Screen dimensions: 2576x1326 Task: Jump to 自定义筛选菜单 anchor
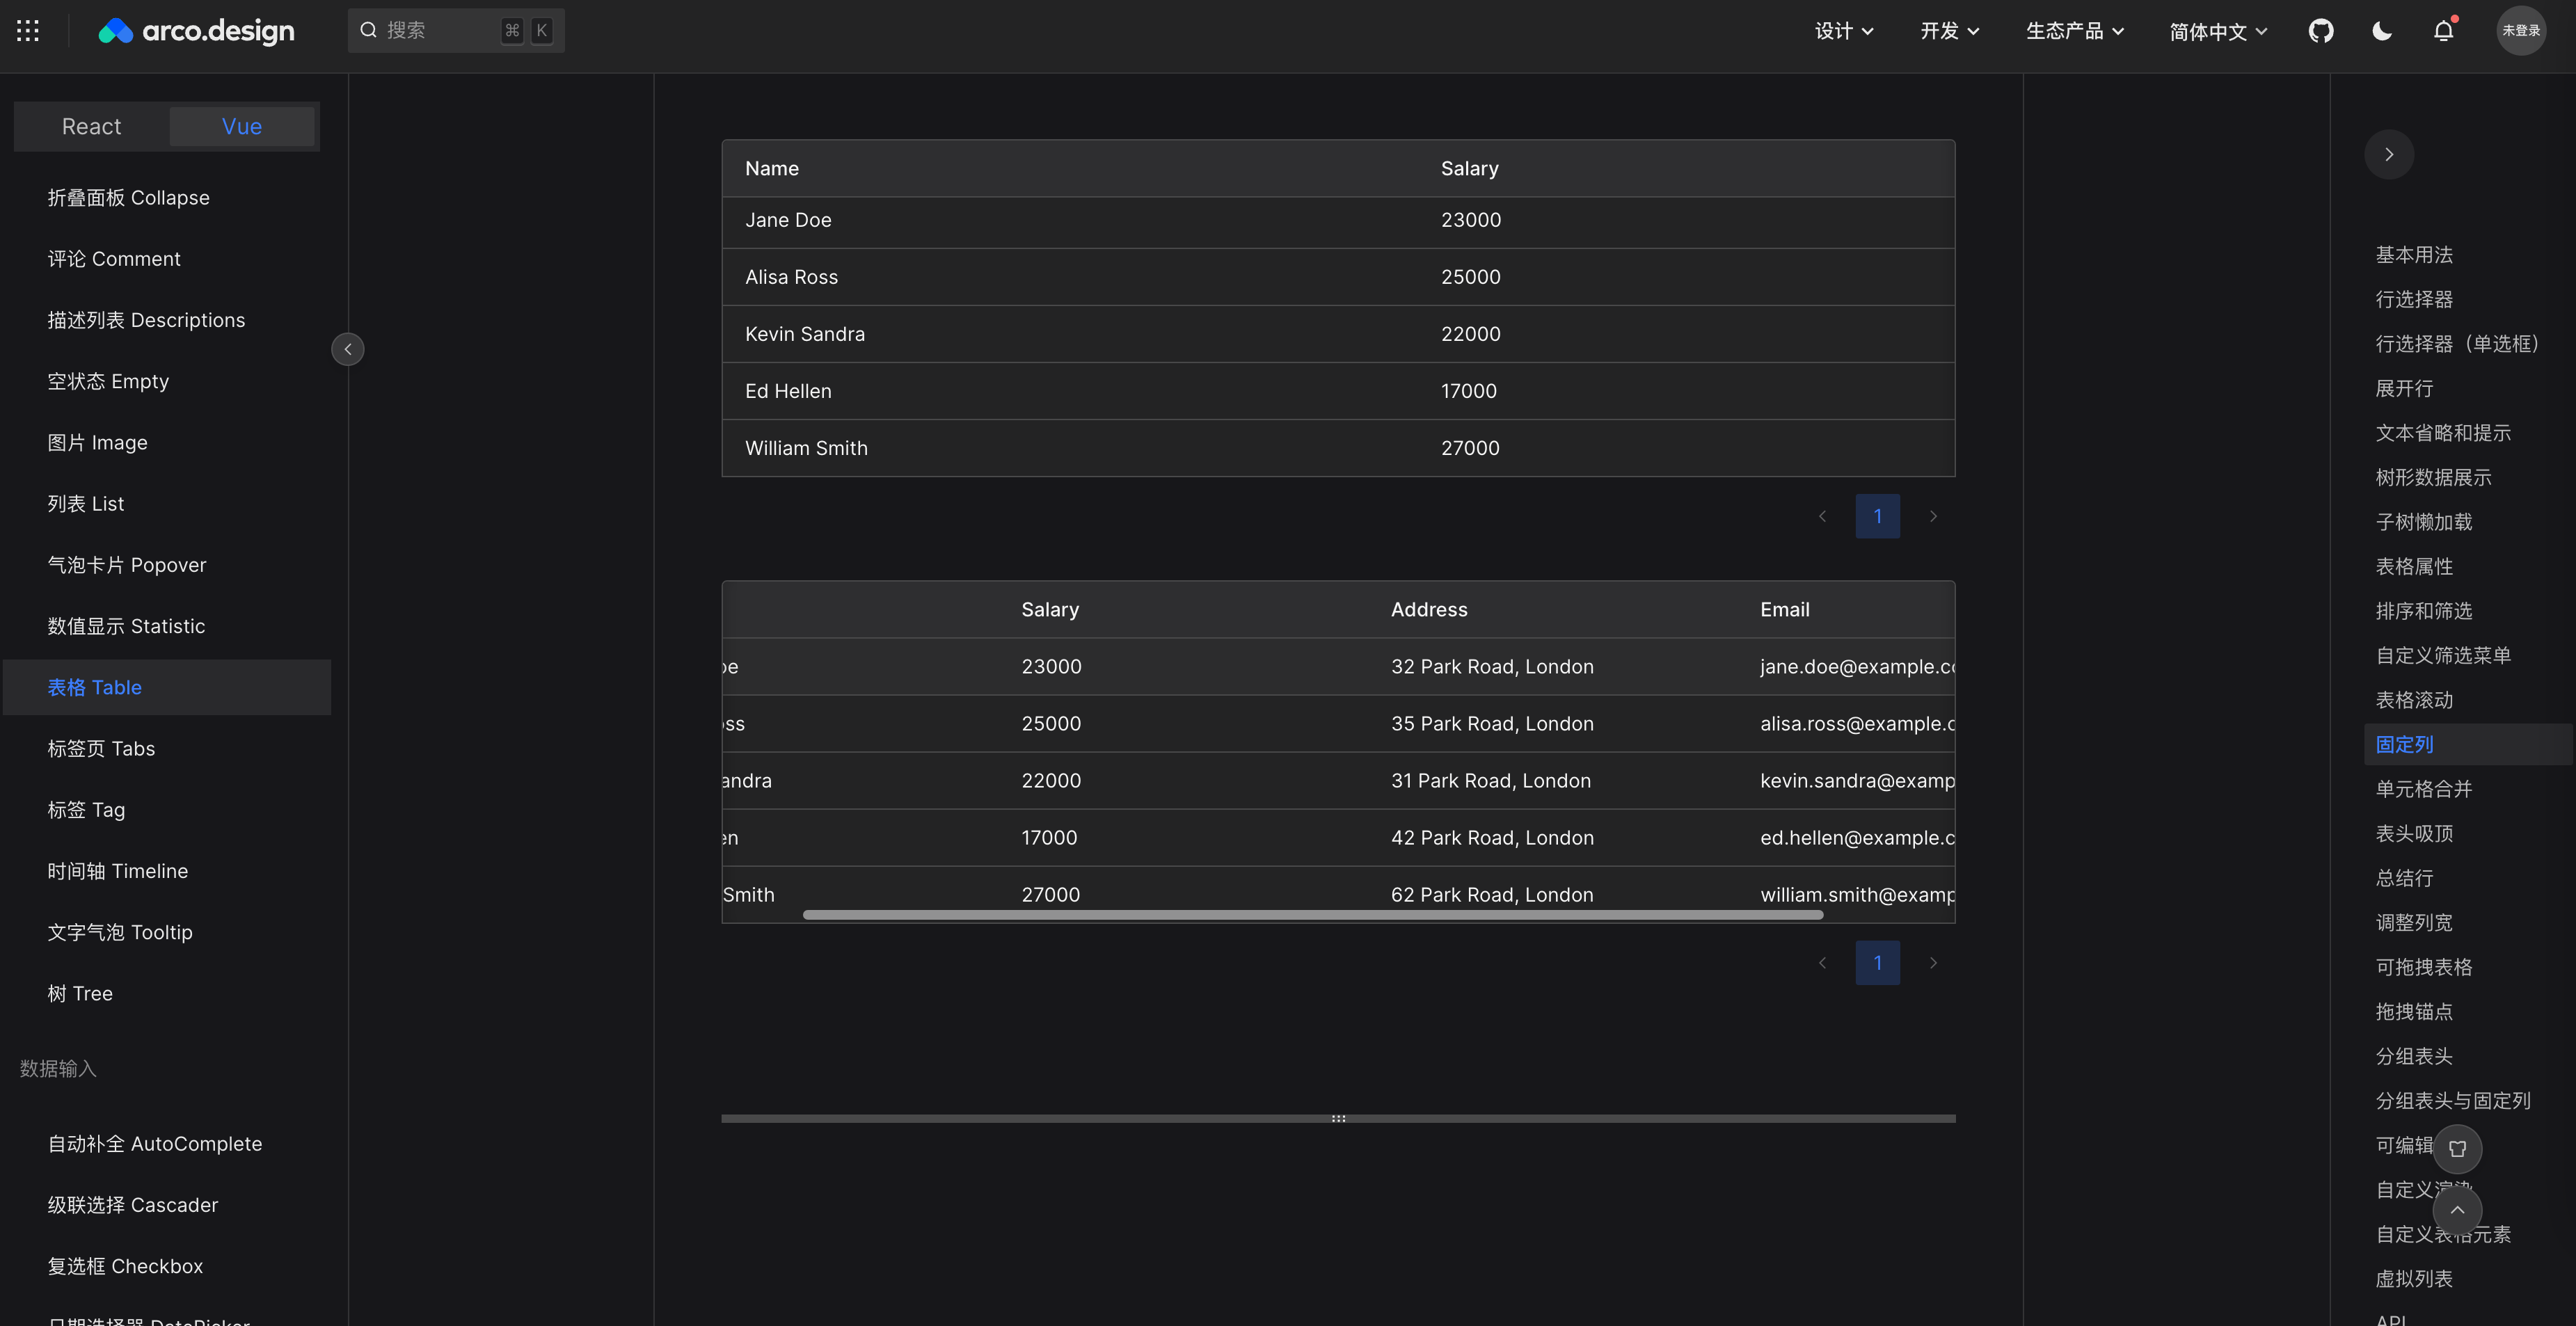coord(2443,655)
